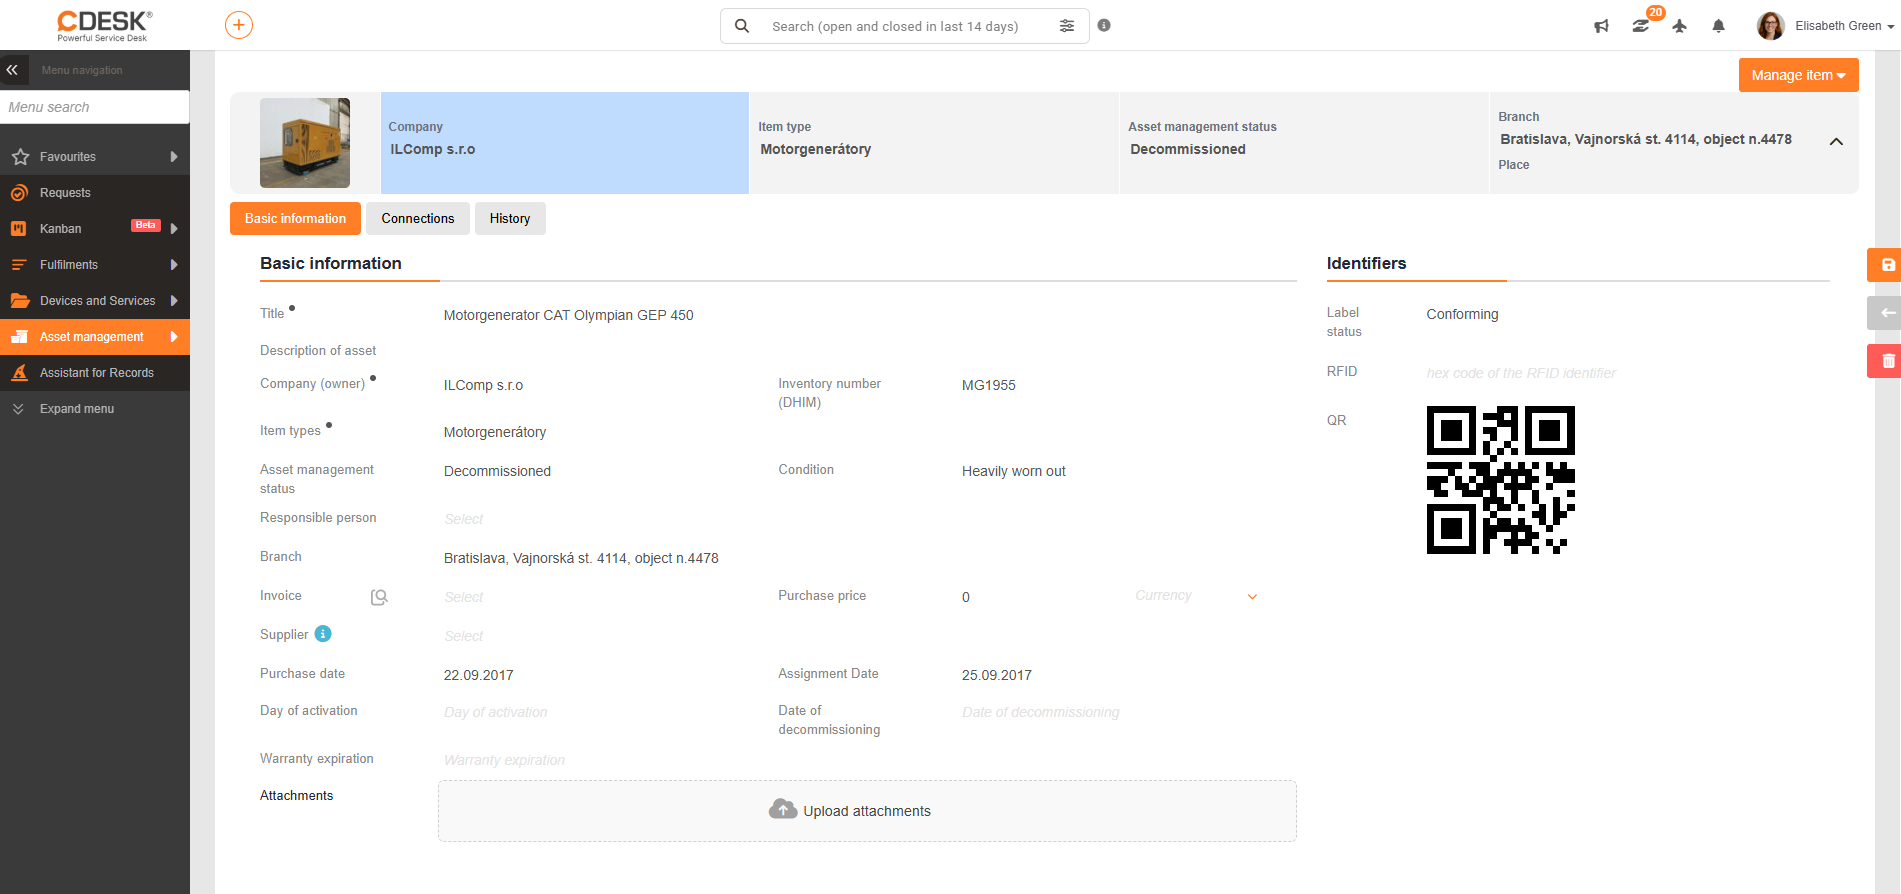Show the Supplier info tooltip icon

coord(323,634)
